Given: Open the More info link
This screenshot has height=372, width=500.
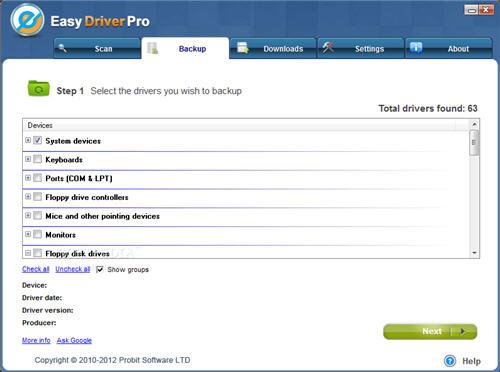Looking at the screenshot, I should (36, 340).
